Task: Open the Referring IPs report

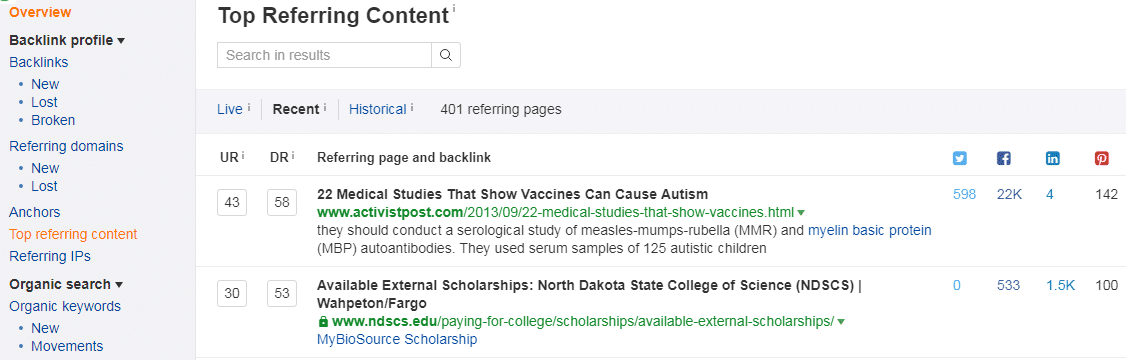Action: [50, 256]
